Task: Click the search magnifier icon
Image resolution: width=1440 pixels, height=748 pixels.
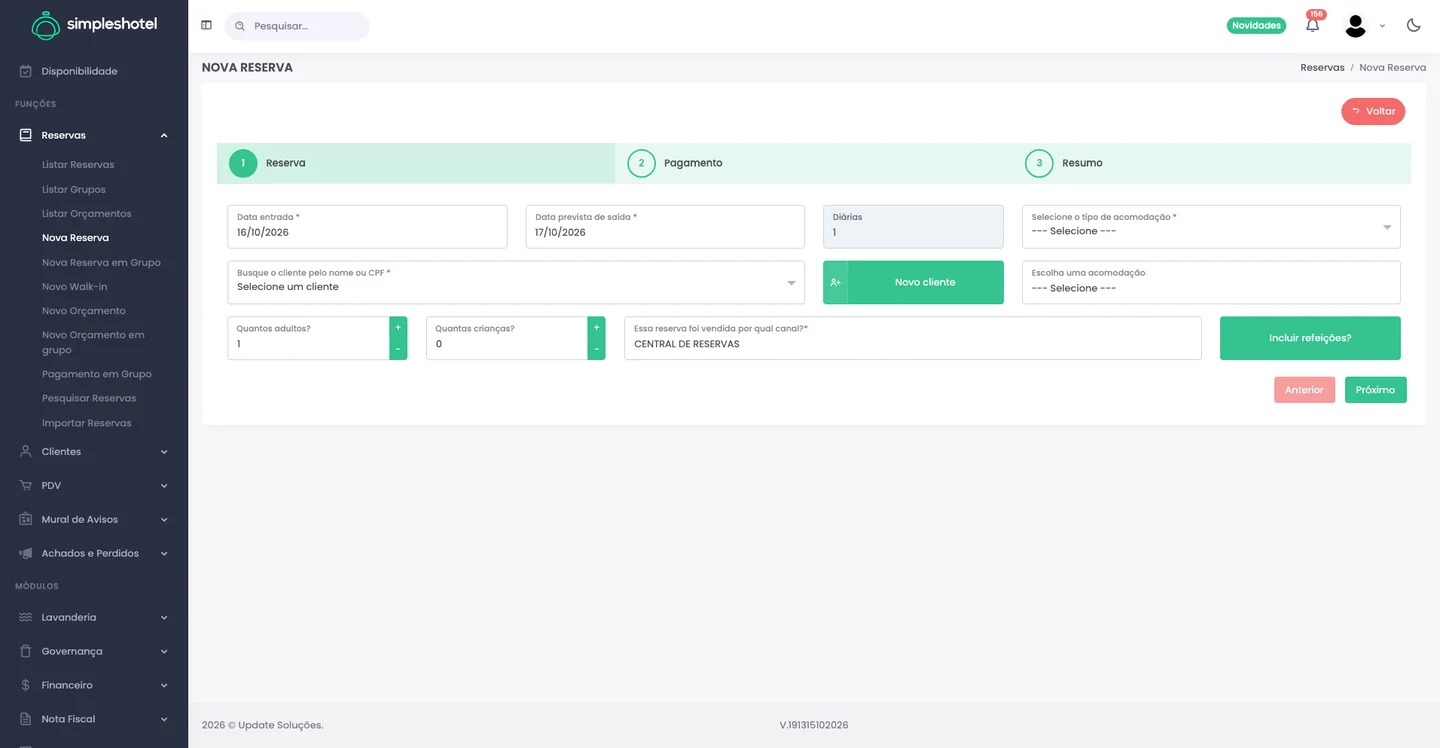Action: pos(240,26)
